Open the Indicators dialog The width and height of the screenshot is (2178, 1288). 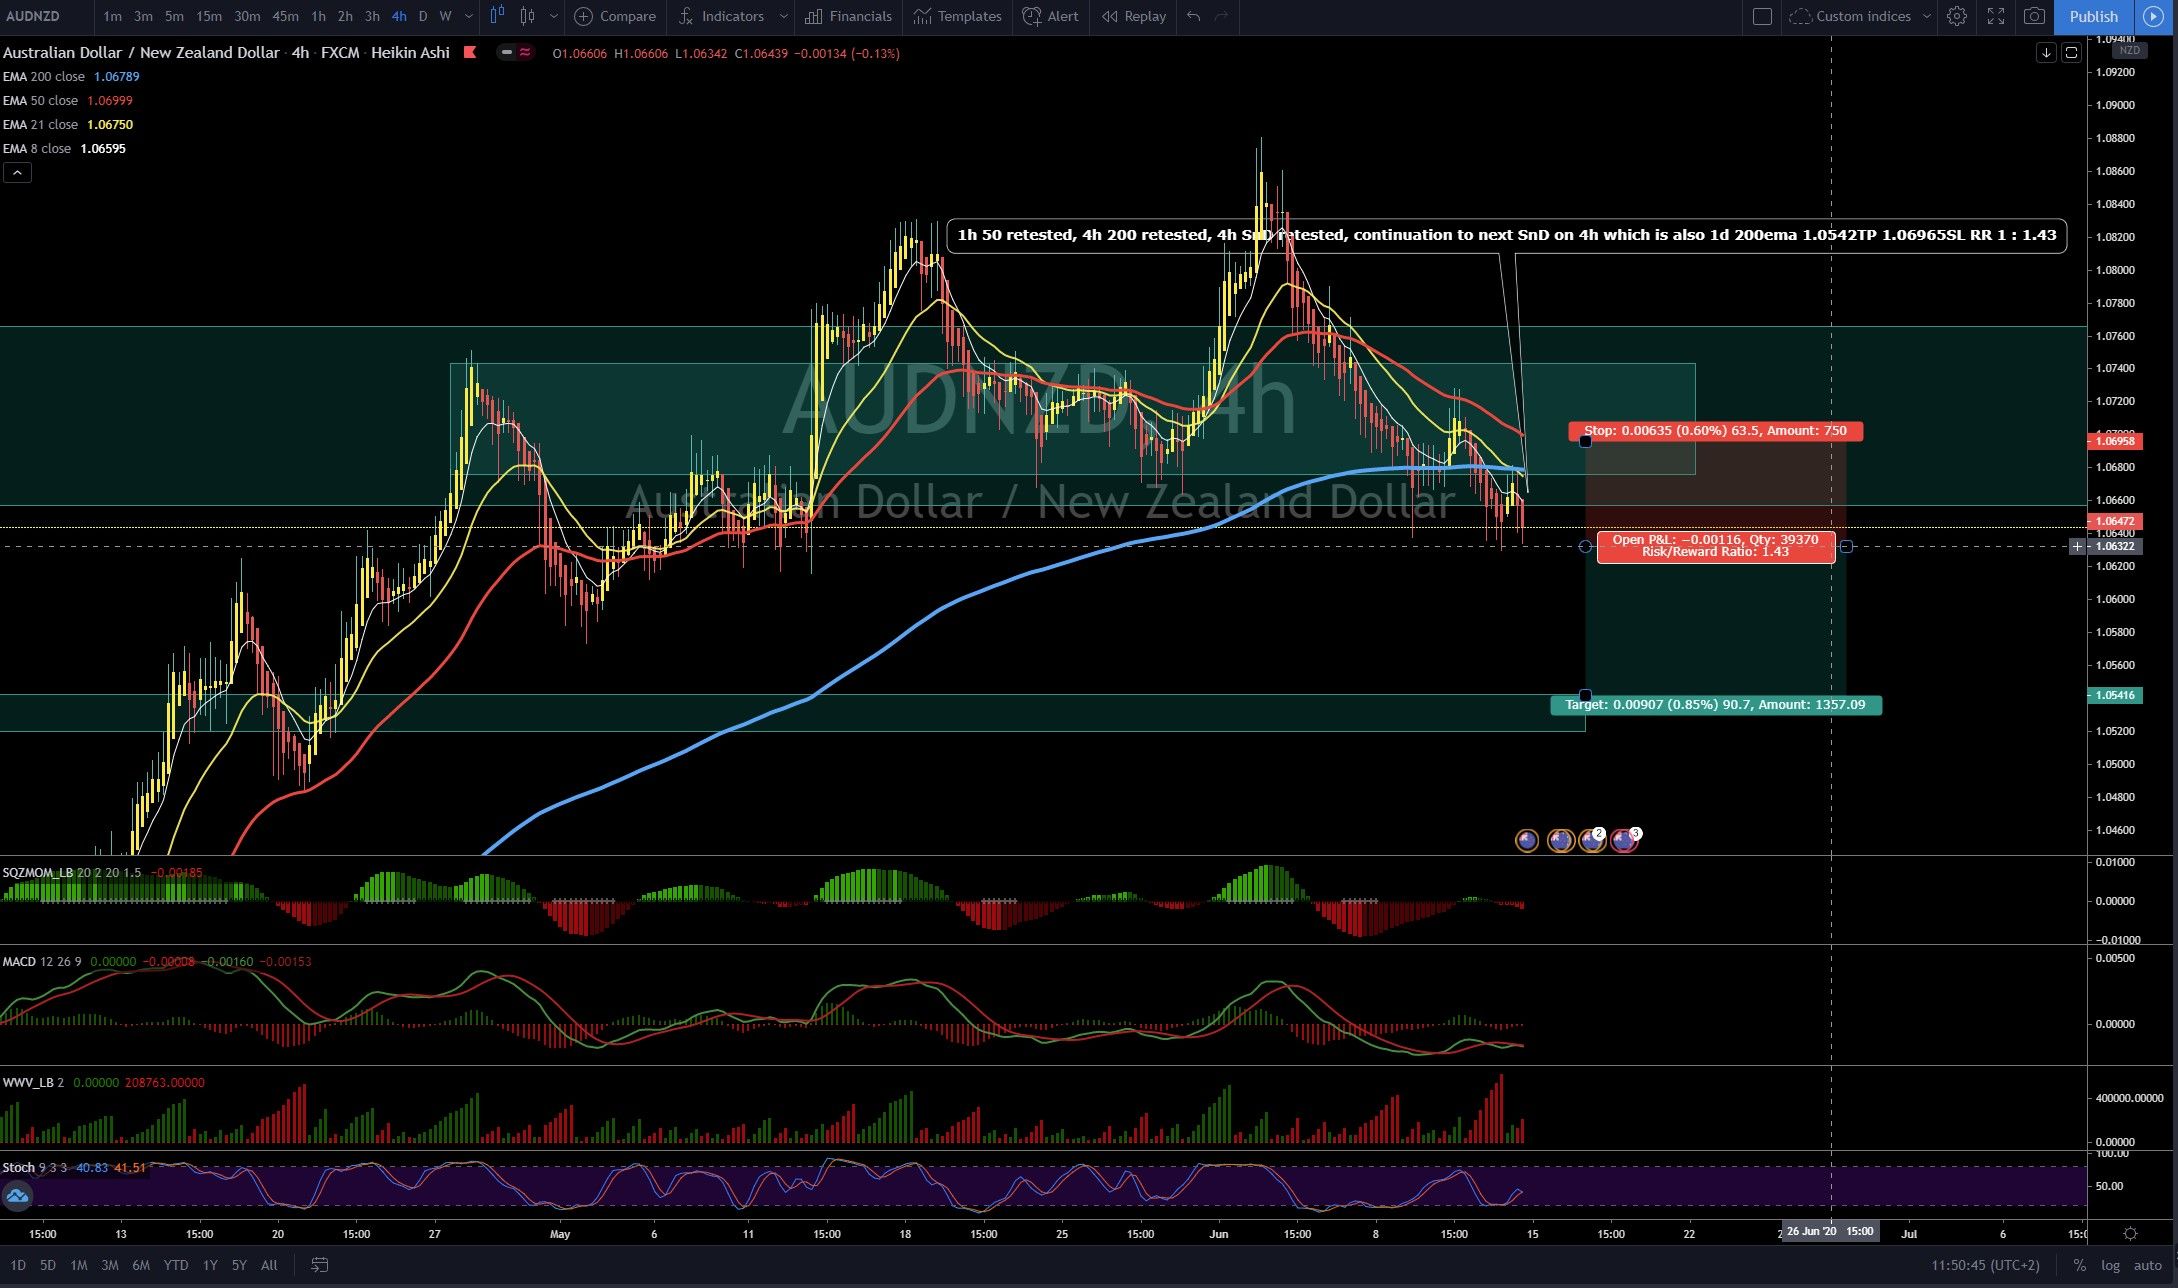pos(721,16)
